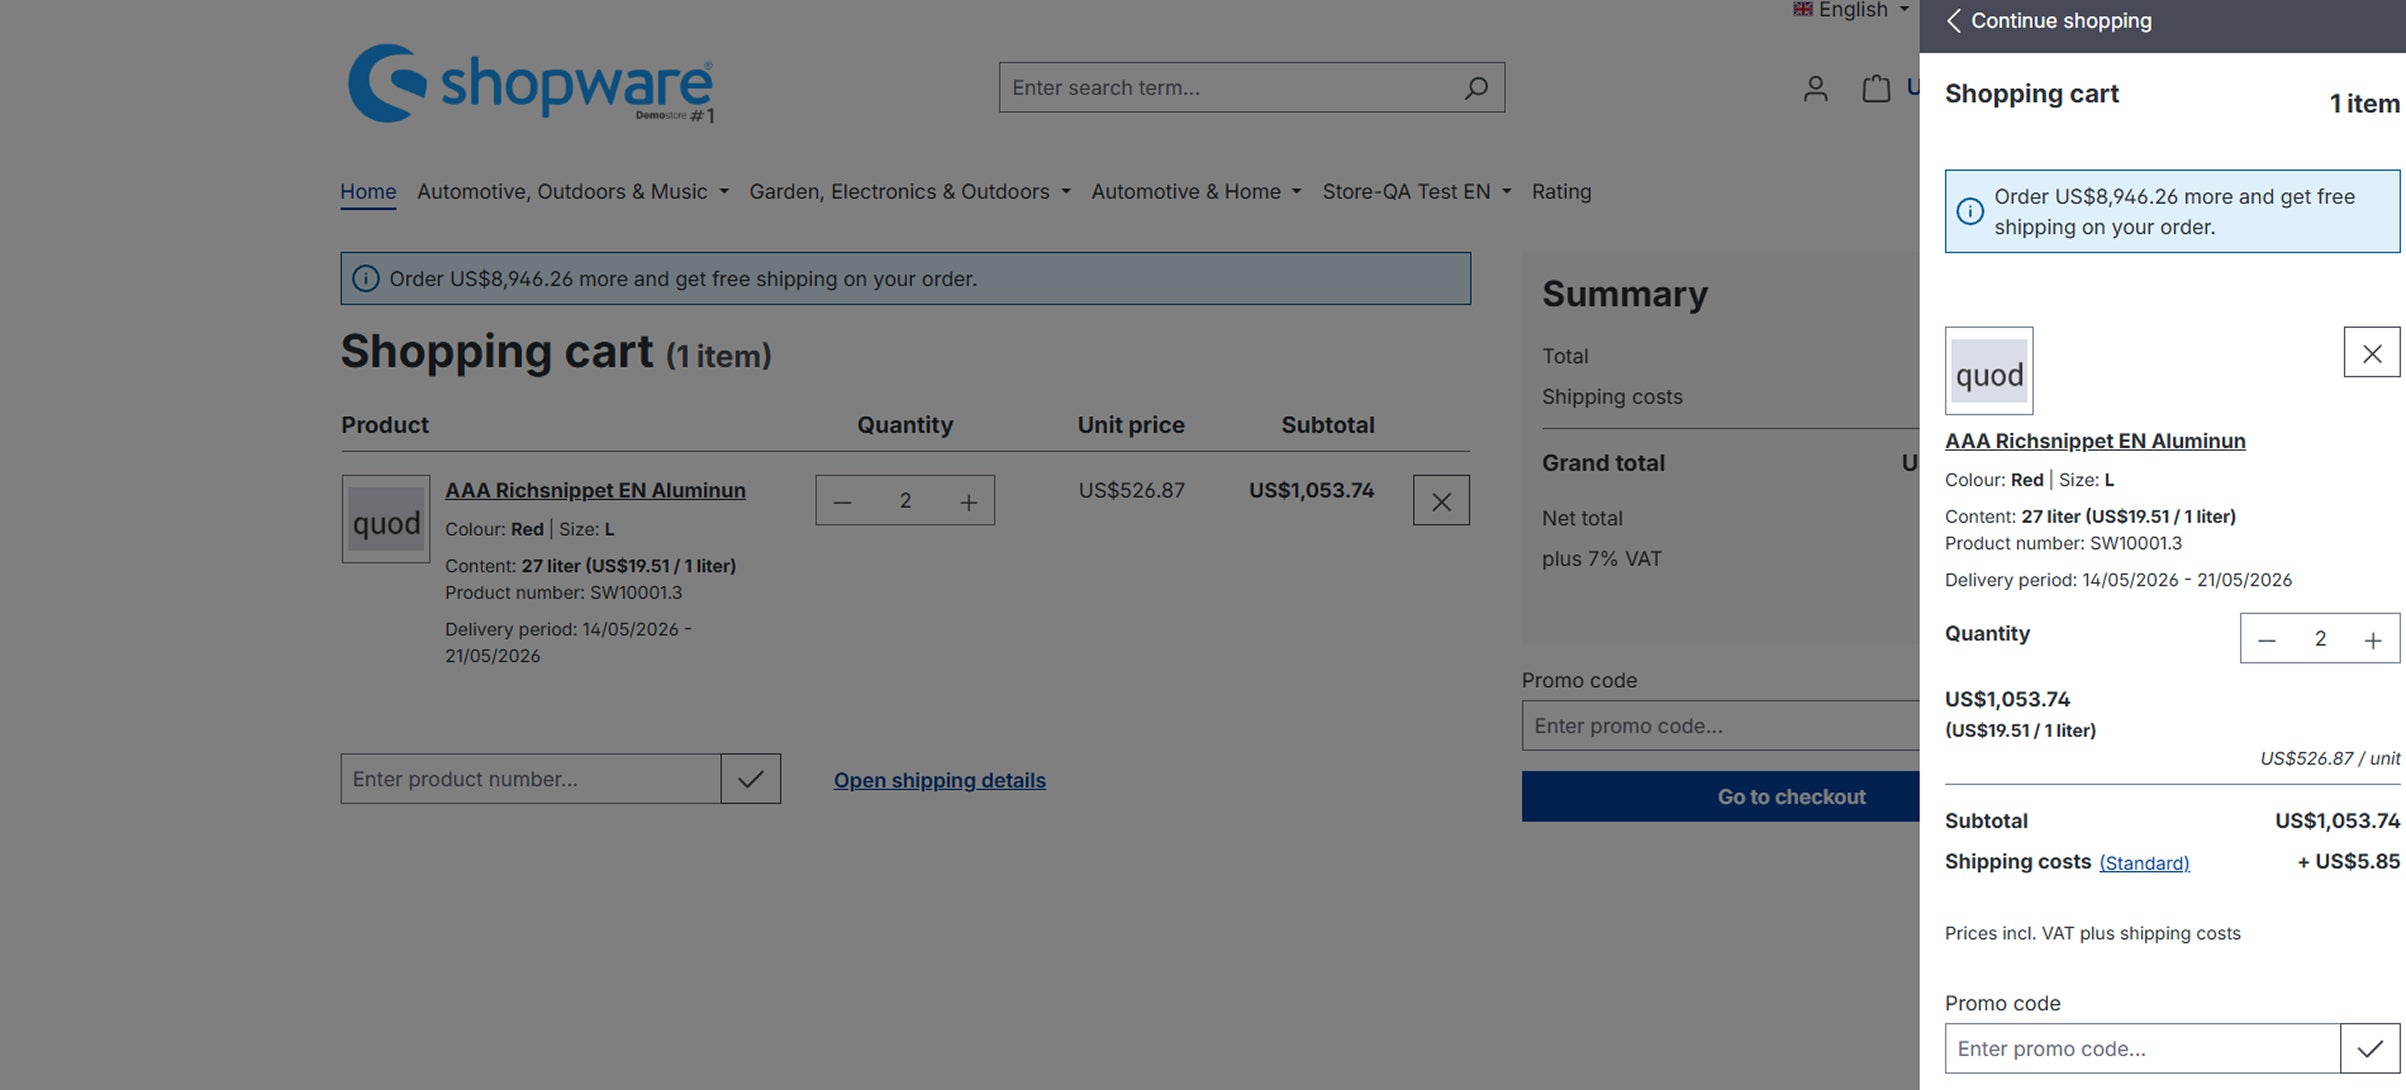
Task: Click 'plus 7% VAT' in Summary
Action: (x=1601, y=560)
